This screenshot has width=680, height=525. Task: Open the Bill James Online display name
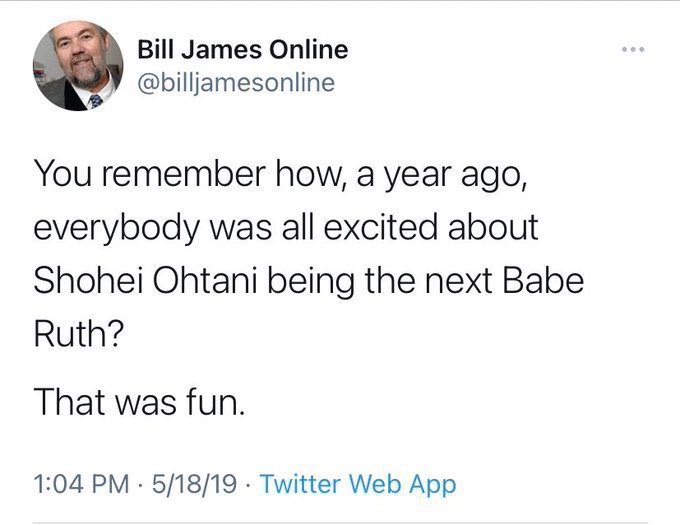(243, 49)
